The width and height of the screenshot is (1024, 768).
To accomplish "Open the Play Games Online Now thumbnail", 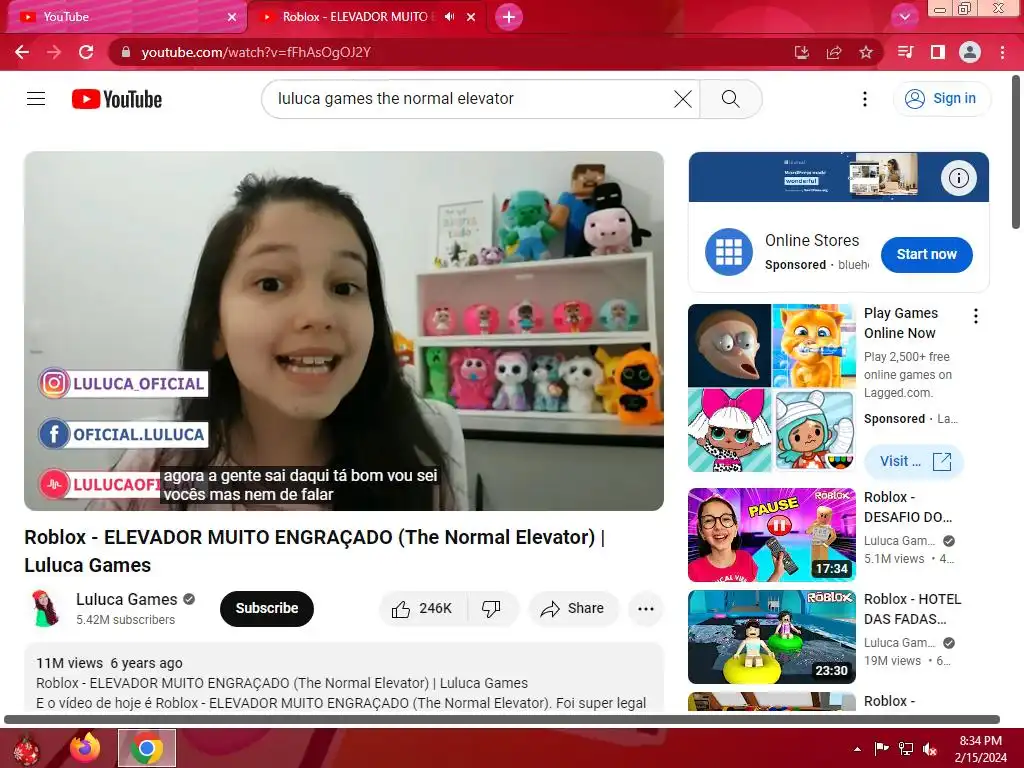I will 771,388.
